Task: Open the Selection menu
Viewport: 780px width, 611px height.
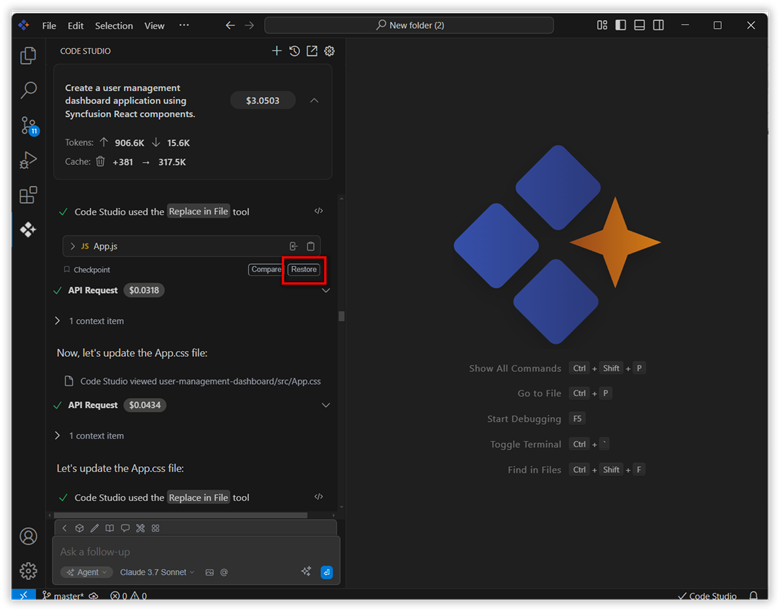Action: click(x=113, y=25)
